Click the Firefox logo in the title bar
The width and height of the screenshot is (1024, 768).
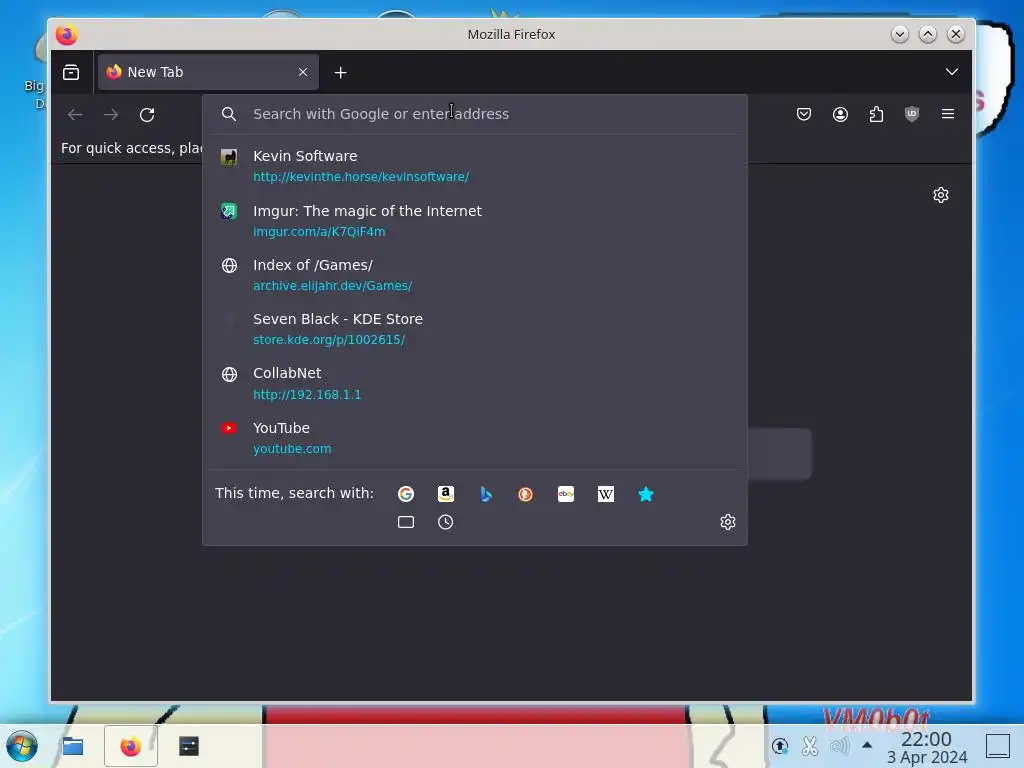(x=67, y=34)
